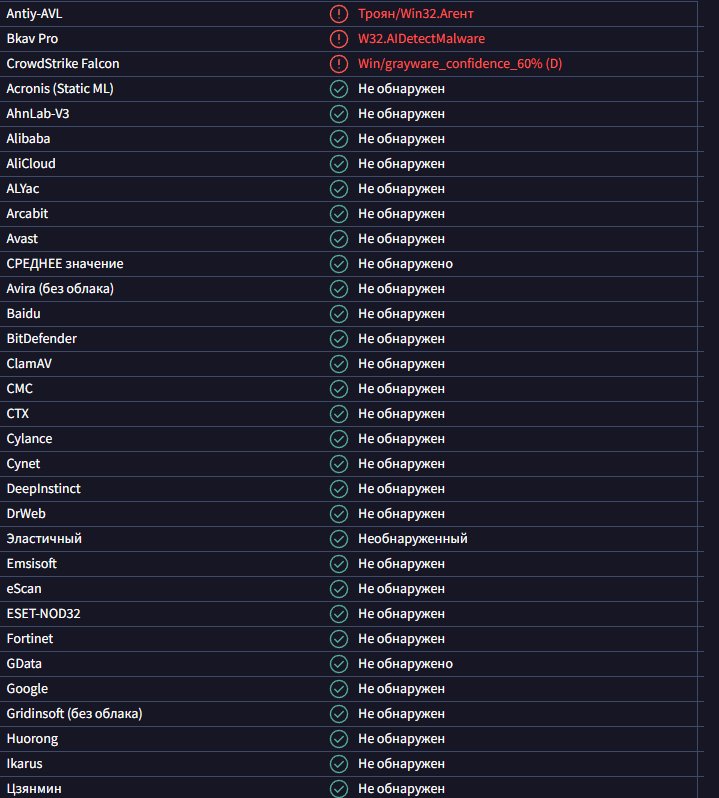Click Win/grayware_confidence_60% (D) detection label
Image resolution: width=719 pixels, height=798 pixels.
coord(460,64)
